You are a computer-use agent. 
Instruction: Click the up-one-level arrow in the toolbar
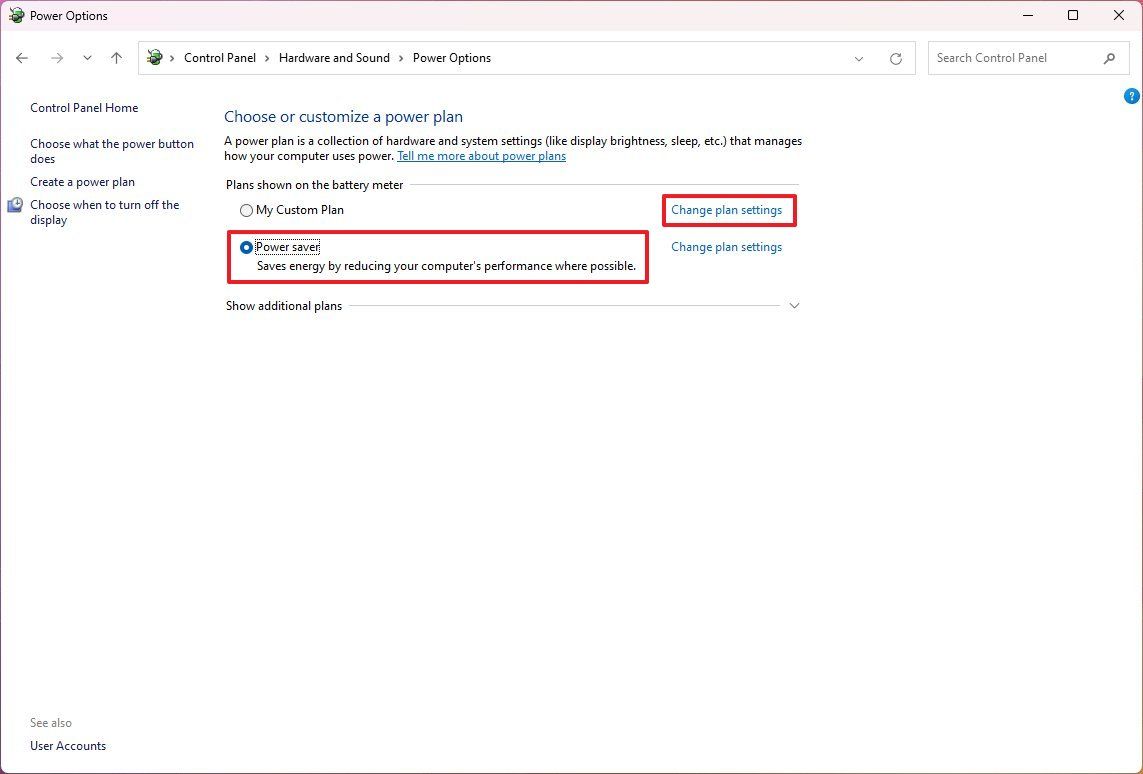click(x=116, y=58)
